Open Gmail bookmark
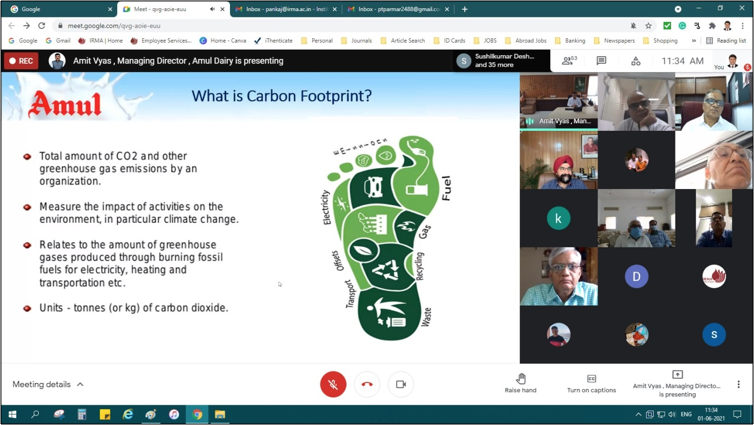The height and width of the screenshot is (425, 754). click(58, 40)
